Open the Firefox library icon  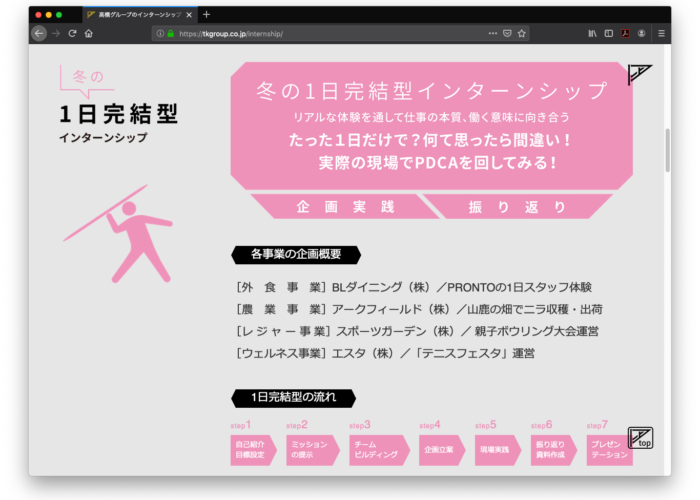(592, 33)
